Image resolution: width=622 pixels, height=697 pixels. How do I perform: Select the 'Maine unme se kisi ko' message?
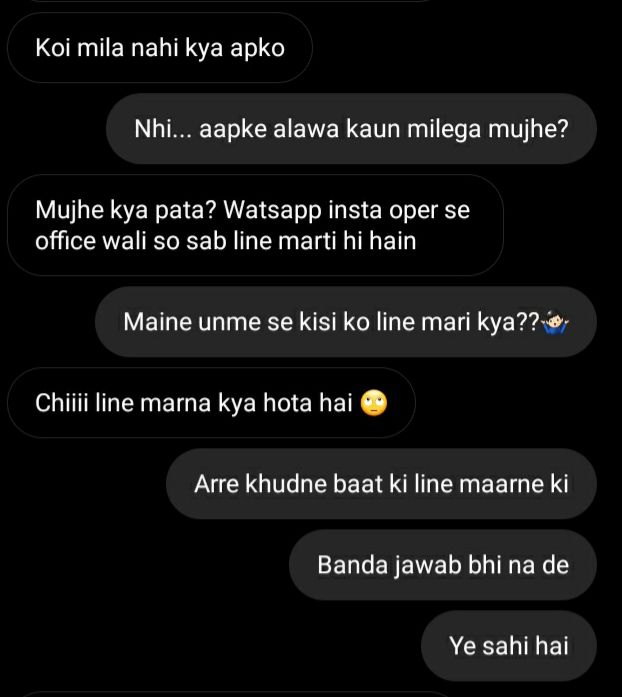346,322
